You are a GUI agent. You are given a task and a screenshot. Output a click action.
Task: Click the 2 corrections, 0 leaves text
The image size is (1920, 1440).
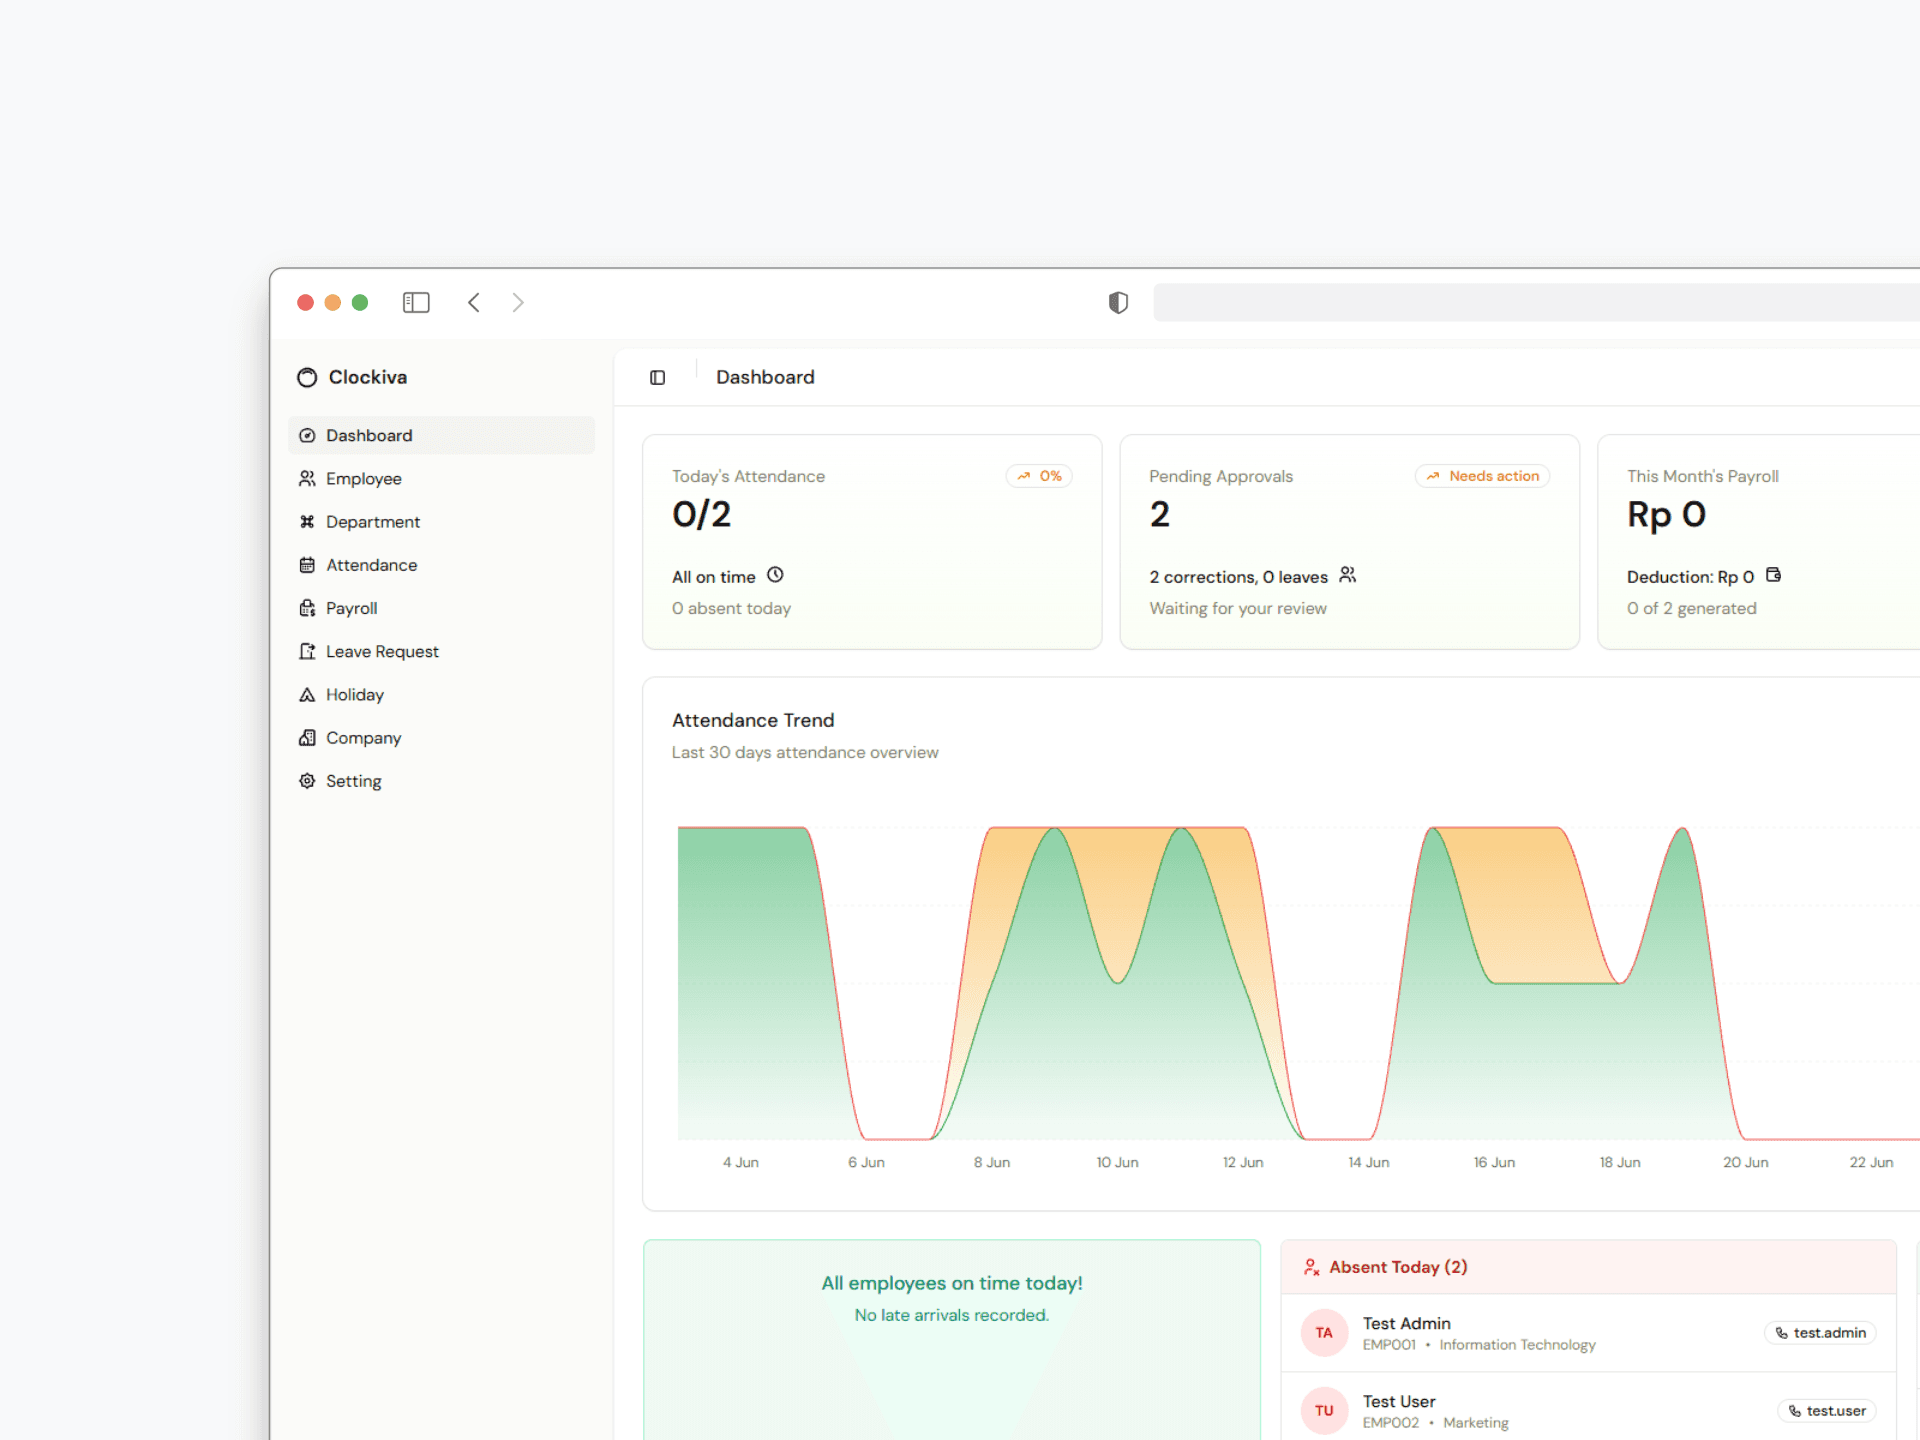coord(1238,577)
